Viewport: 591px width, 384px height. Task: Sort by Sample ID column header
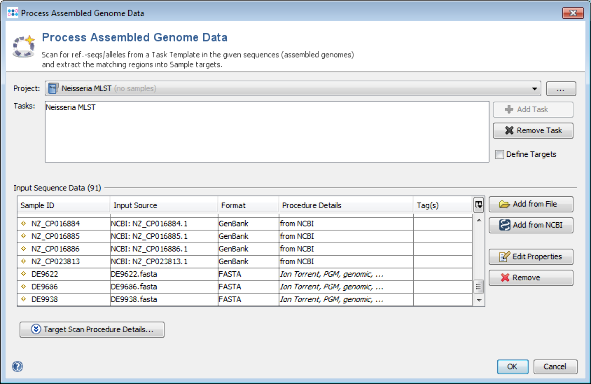pos(64,205)
